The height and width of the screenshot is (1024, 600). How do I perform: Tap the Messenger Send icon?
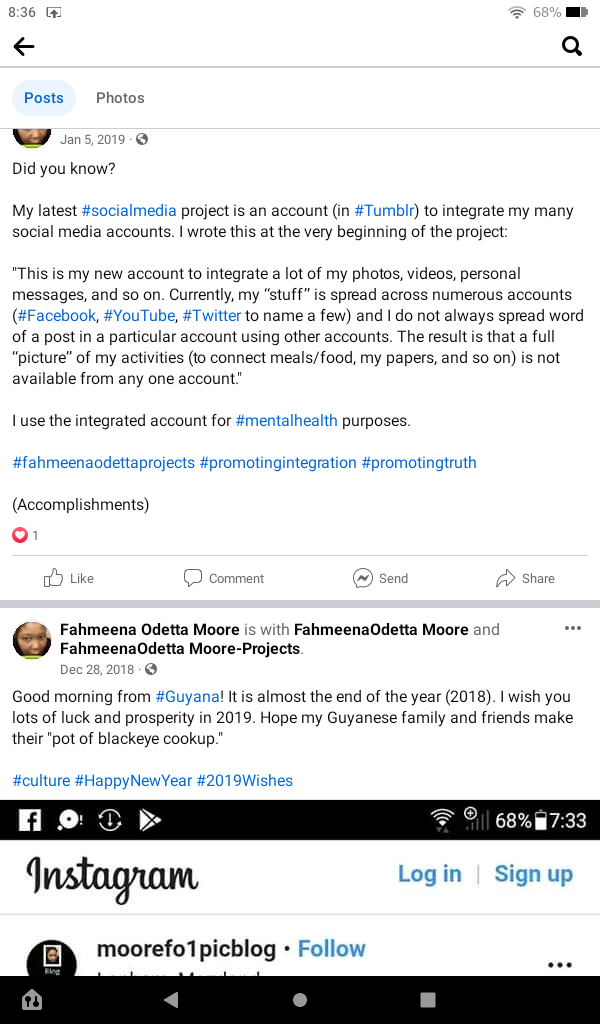coord(363,578)
